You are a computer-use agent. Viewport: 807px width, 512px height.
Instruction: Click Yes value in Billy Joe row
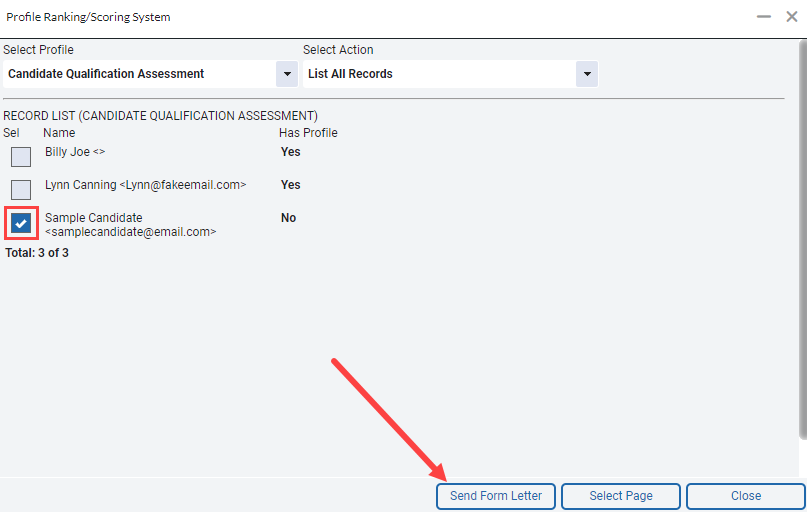291,152
